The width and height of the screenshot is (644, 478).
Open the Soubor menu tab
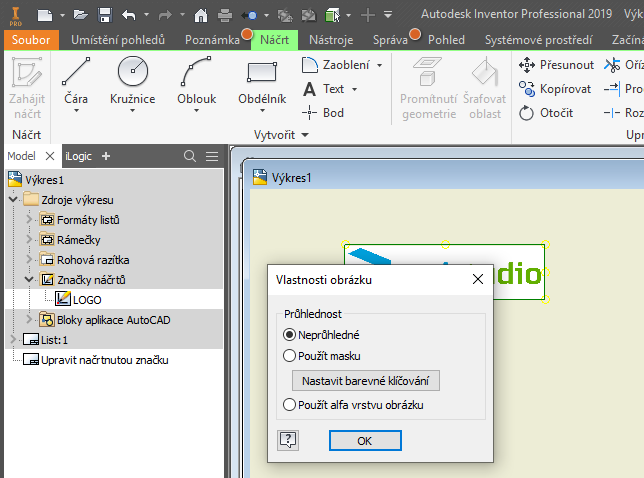30,40
